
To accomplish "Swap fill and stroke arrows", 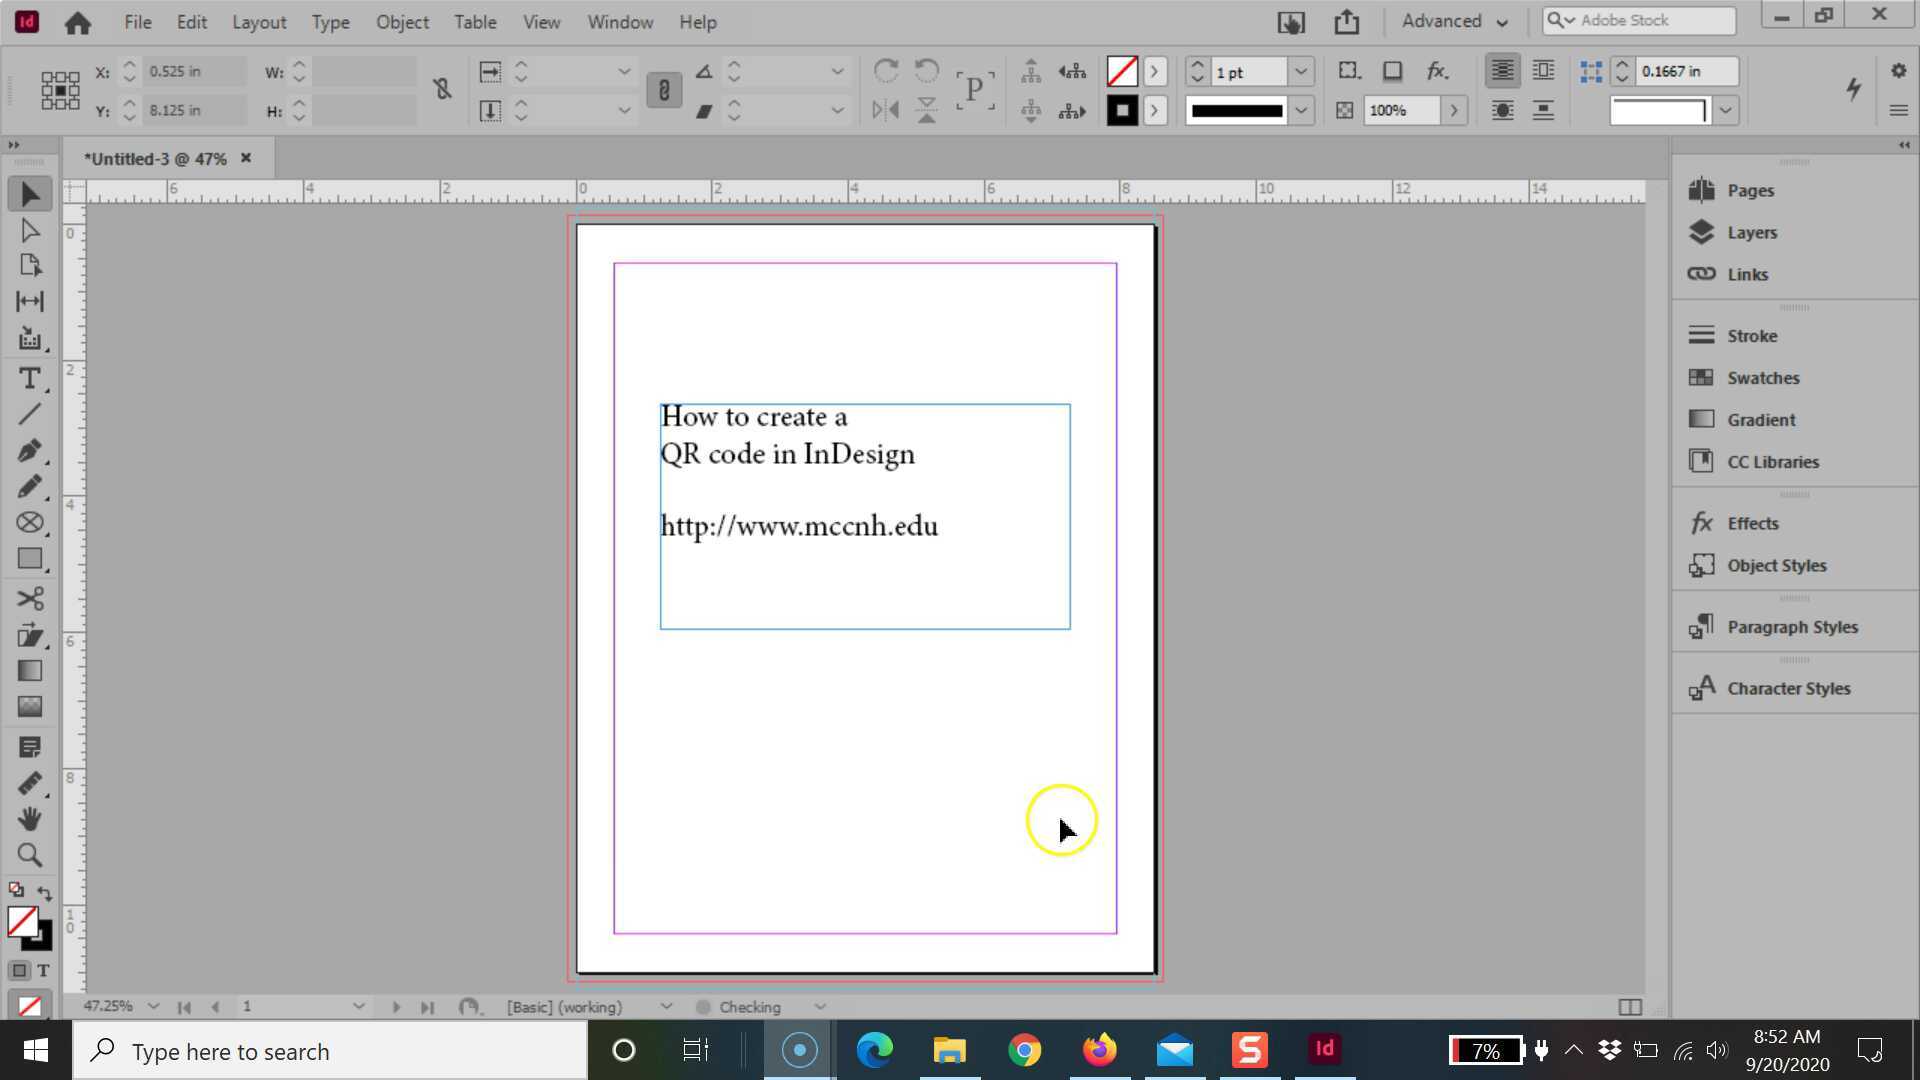I will (44, 892).
